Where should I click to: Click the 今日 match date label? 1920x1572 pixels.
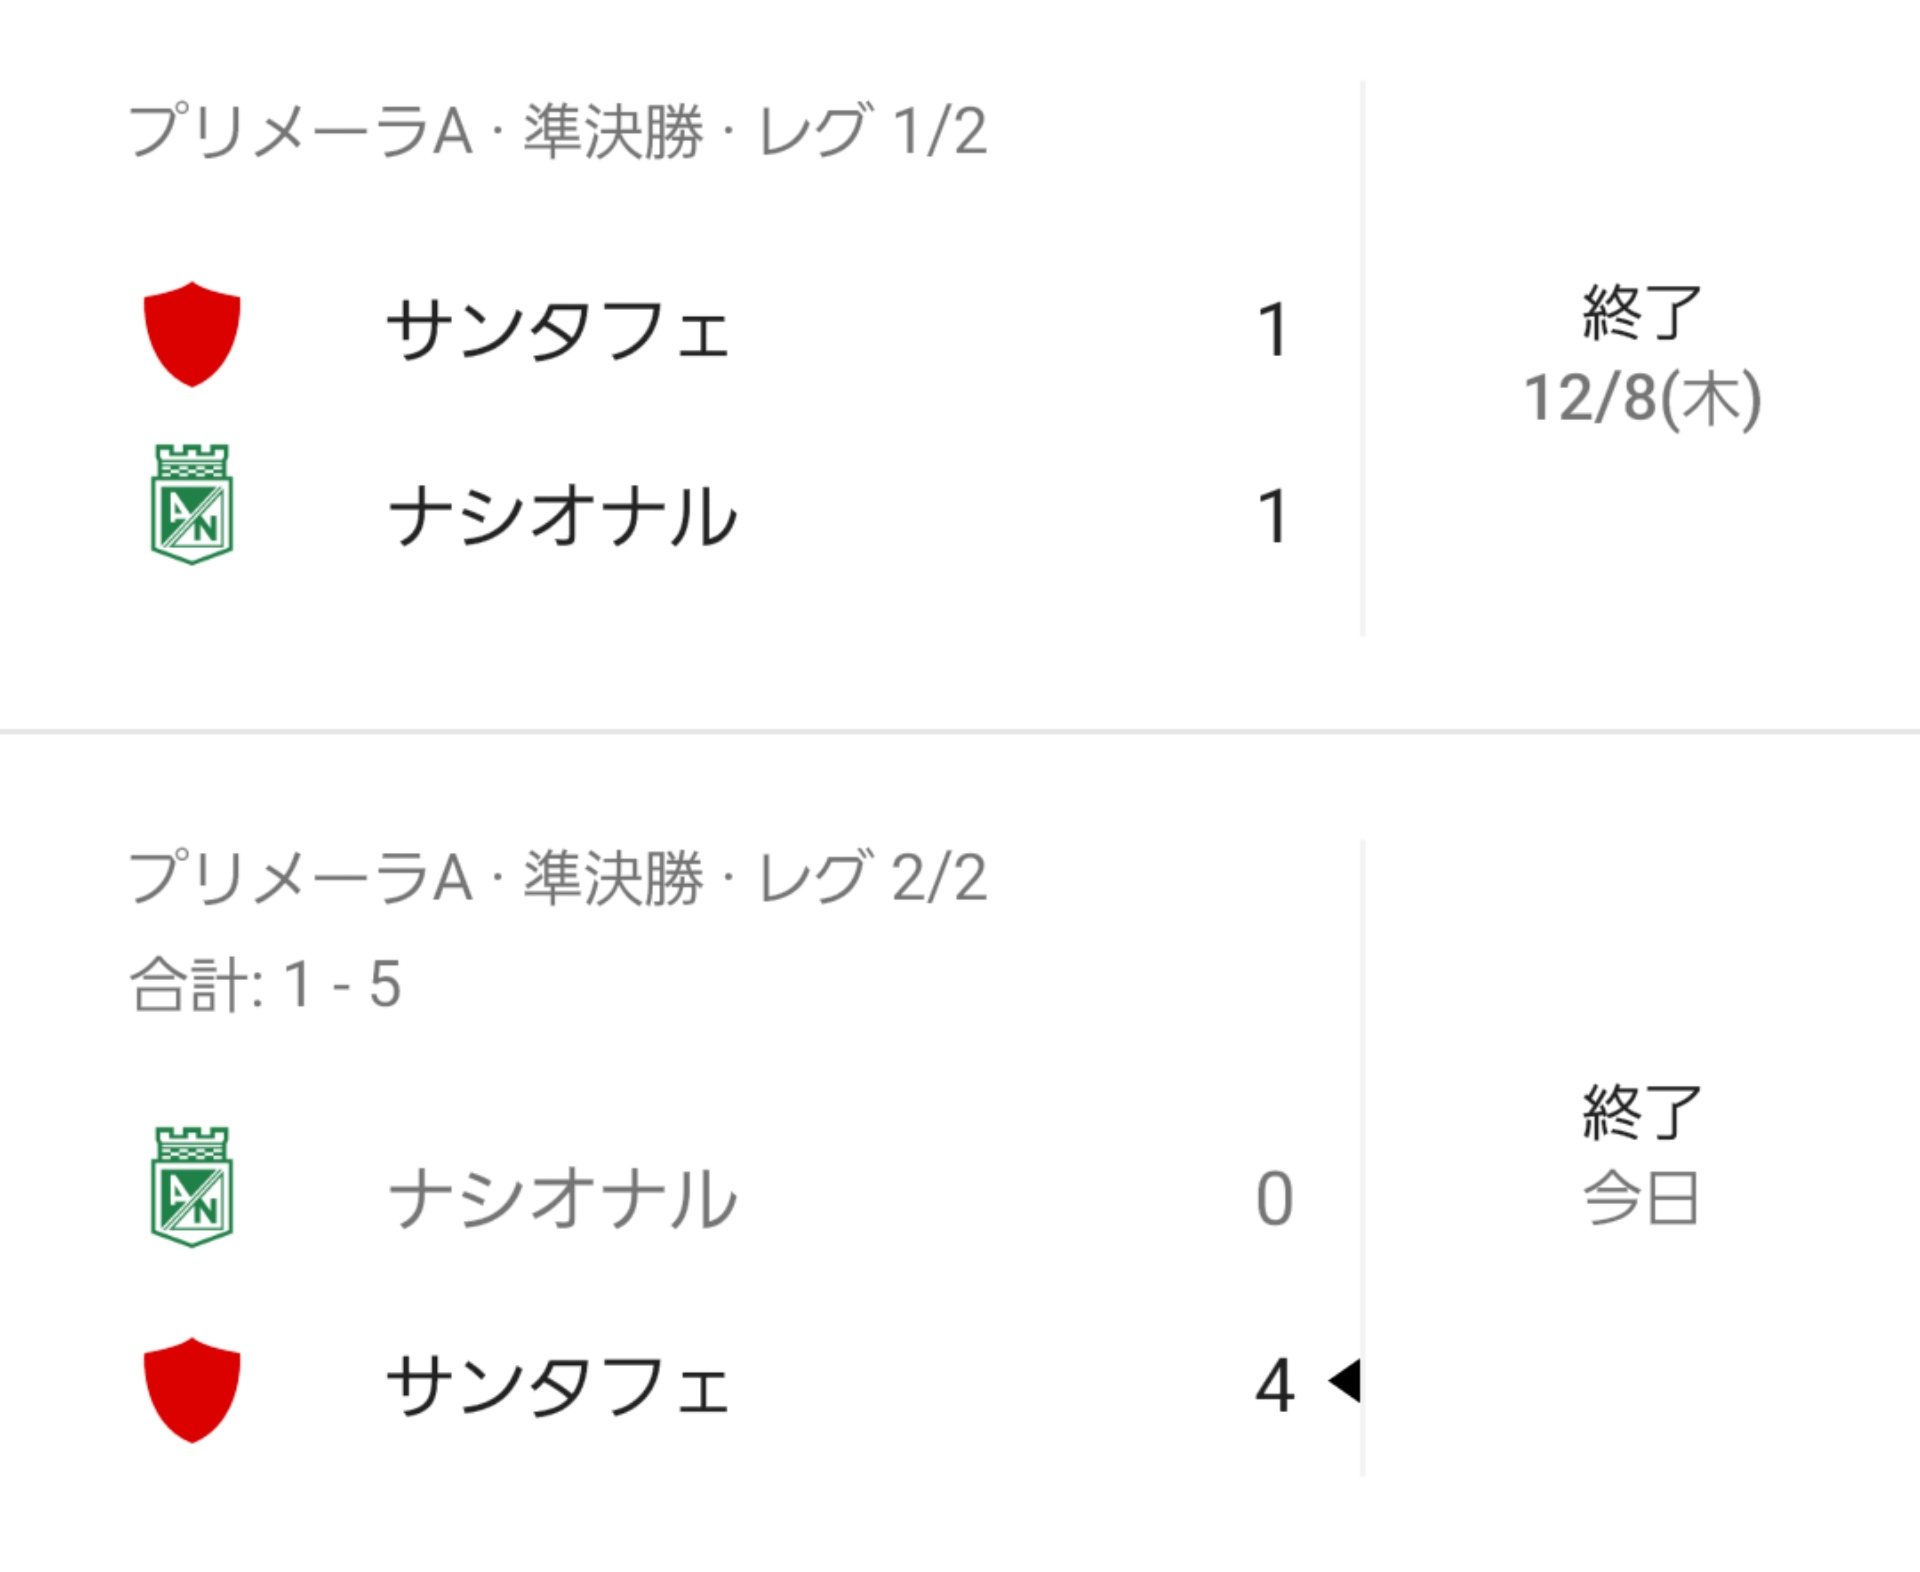tap(1641, 1198)
